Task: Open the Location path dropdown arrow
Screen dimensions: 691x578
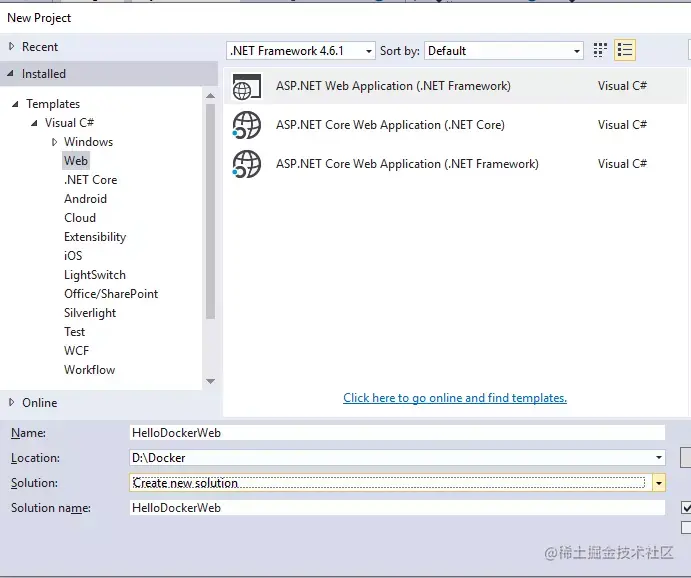Action: pyautogui.click(x=659, y=458)
